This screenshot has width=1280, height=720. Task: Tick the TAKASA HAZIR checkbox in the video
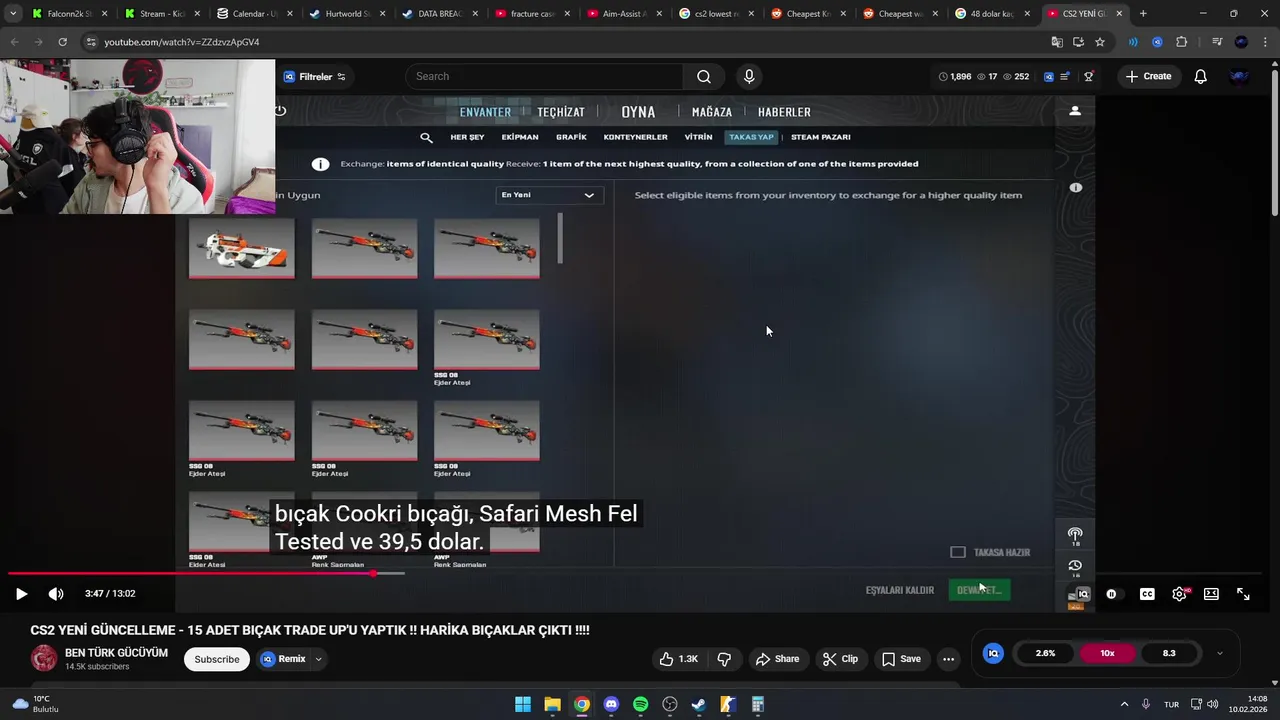pyautogui.click(x=958, y=552)
